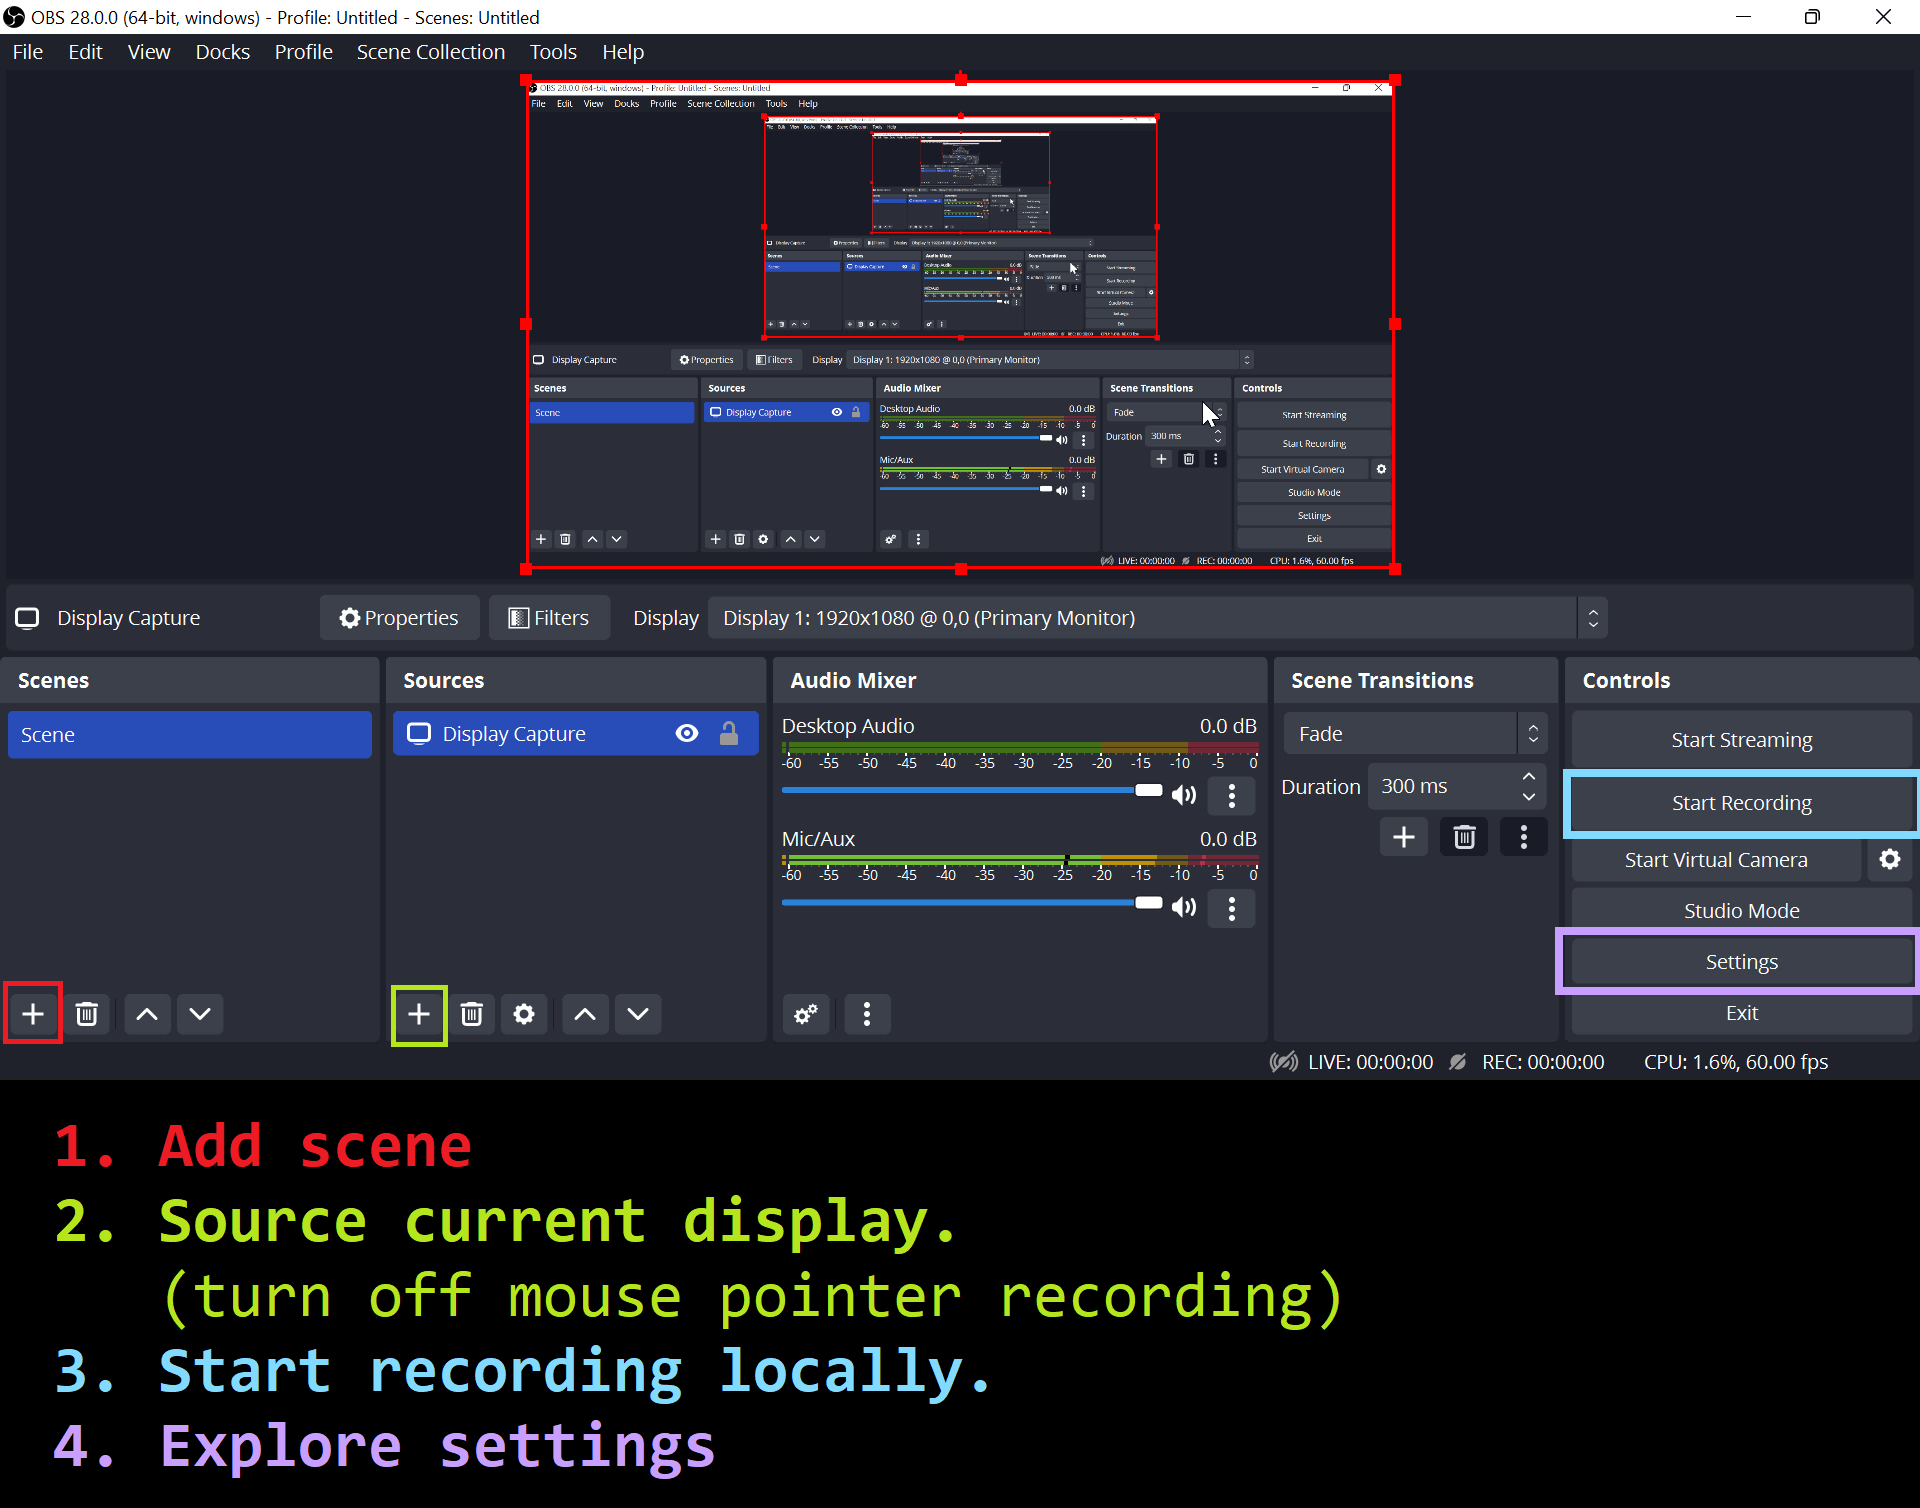The height and width of the screenshot is (1508, 1920).
Task: Open source properties gear icon in Sources panel
Action: click(524, 1014)
